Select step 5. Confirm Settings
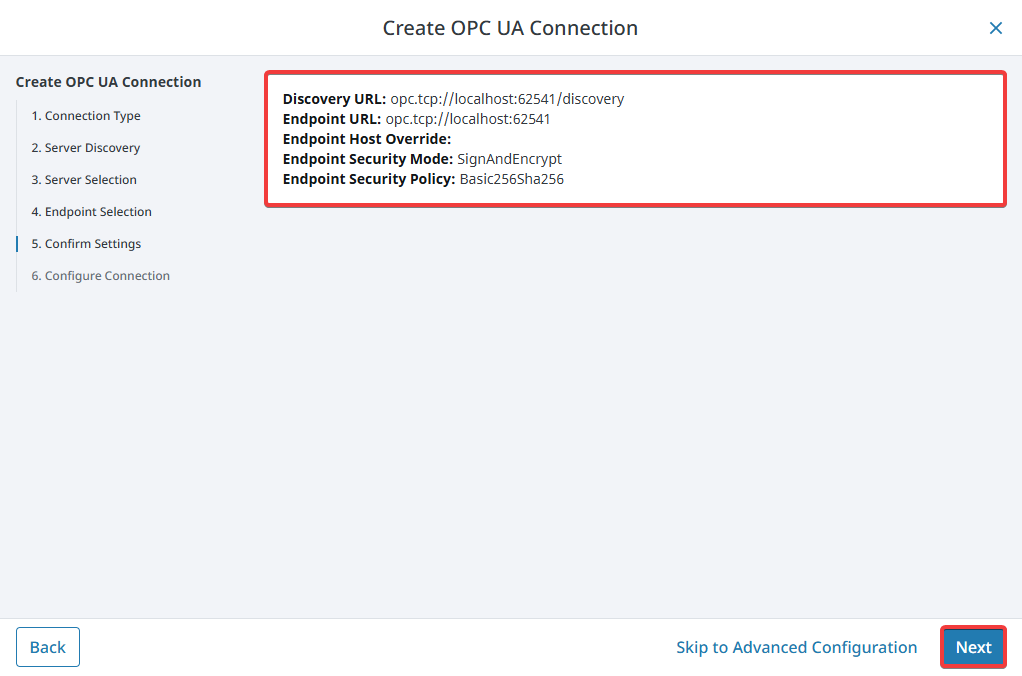The height and width of the screenshot is (676, 1022). coord(86,243)
